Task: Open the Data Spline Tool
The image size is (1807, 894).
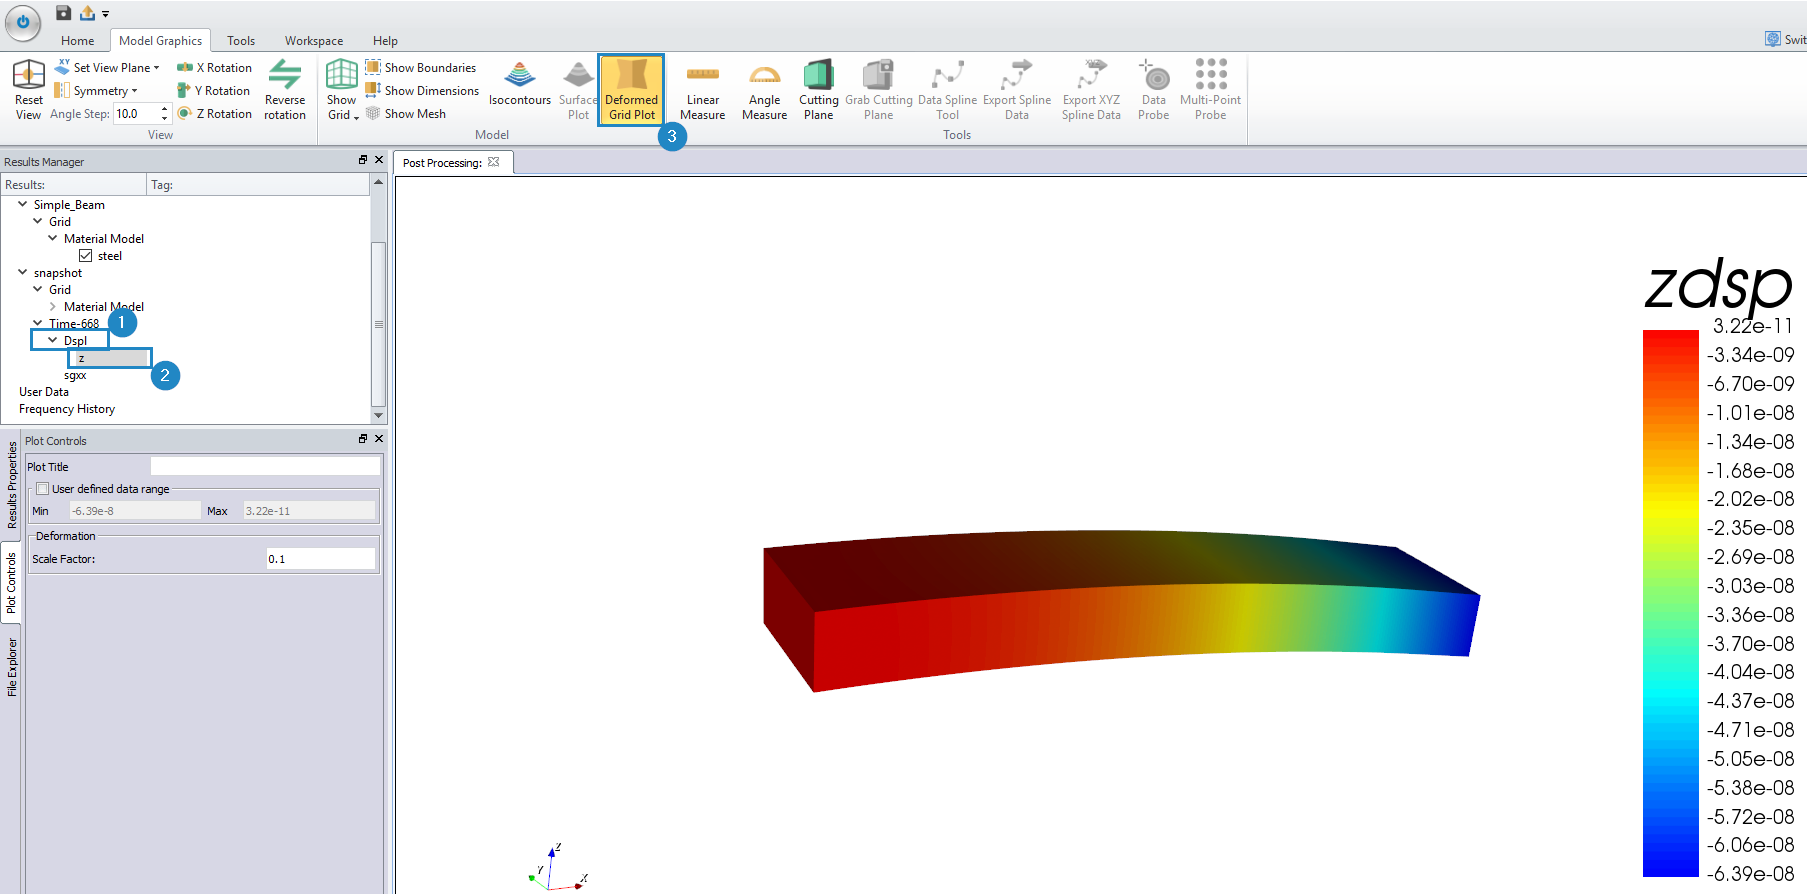Action: [948, 90]
